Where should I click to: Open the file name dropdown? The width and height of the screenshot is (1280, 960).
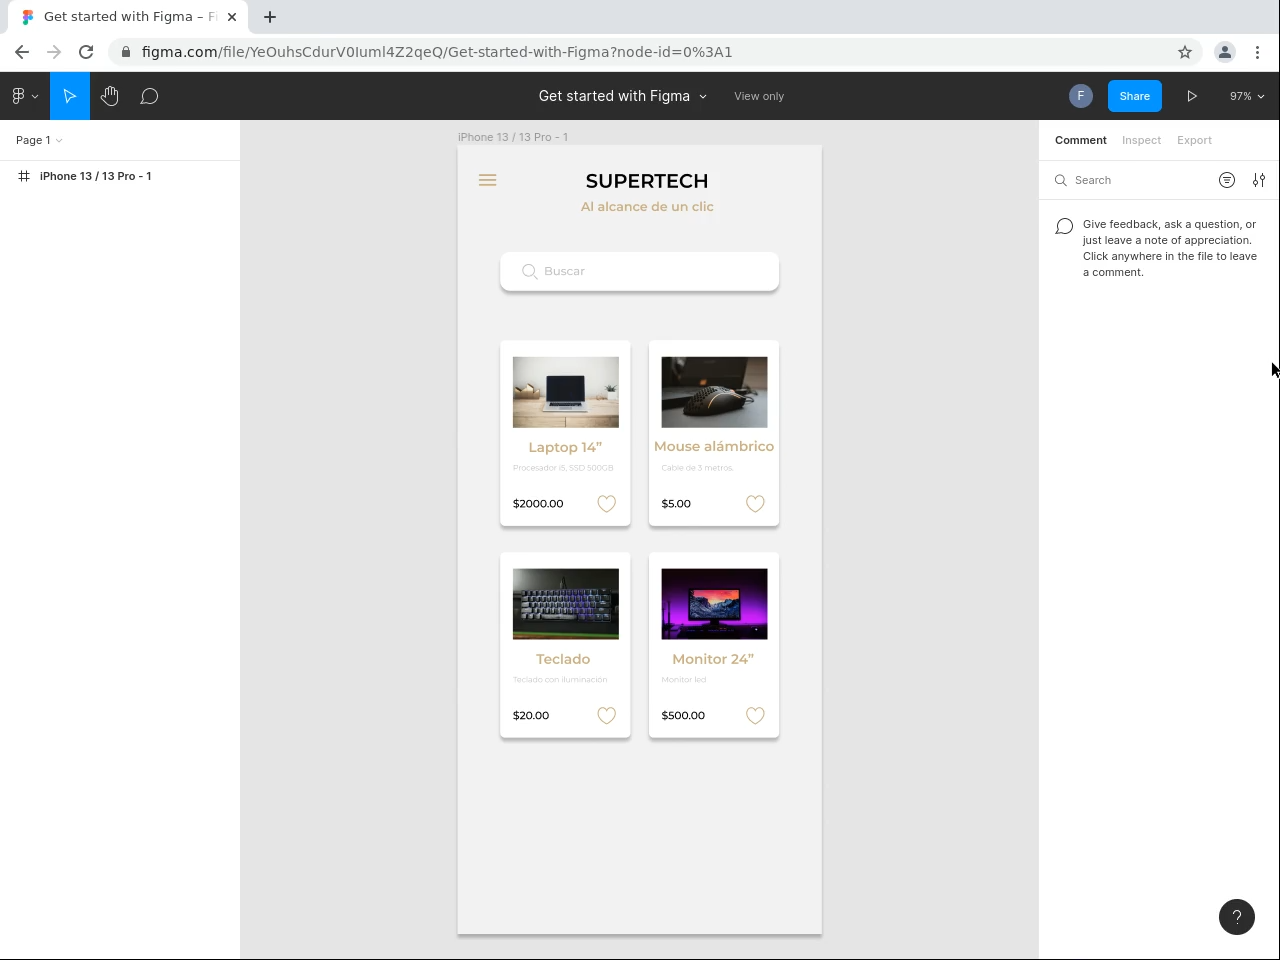click(703, 96)
